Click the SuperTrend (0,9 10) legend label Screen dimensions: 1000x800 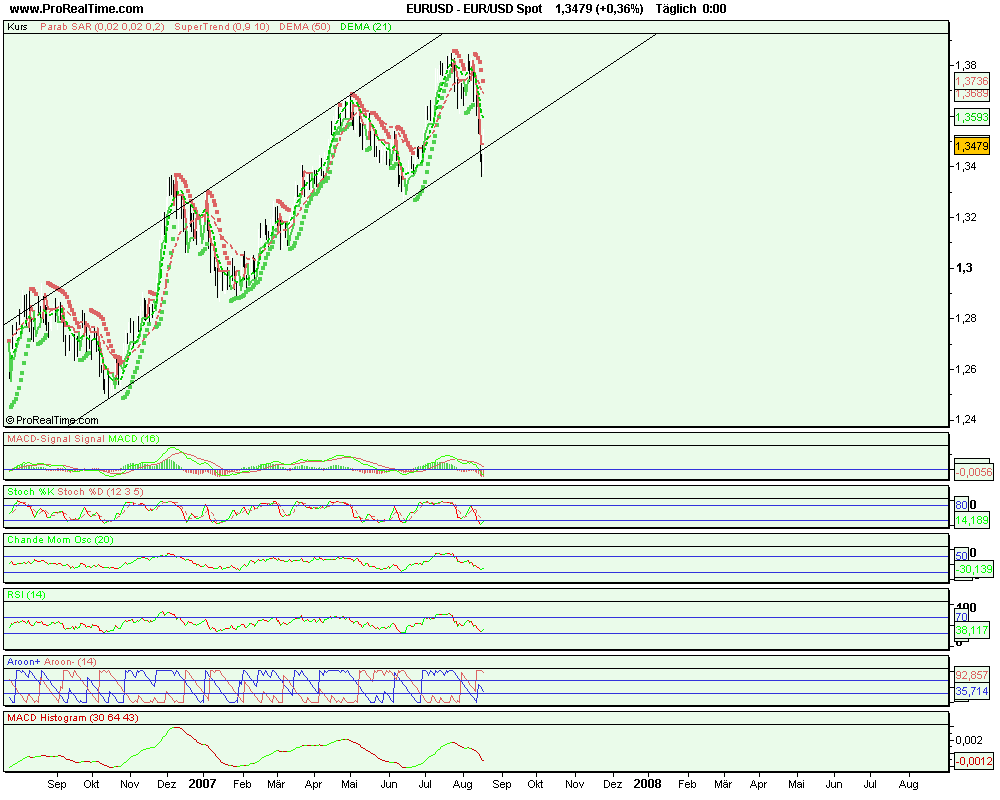click(x=222, y=27)
